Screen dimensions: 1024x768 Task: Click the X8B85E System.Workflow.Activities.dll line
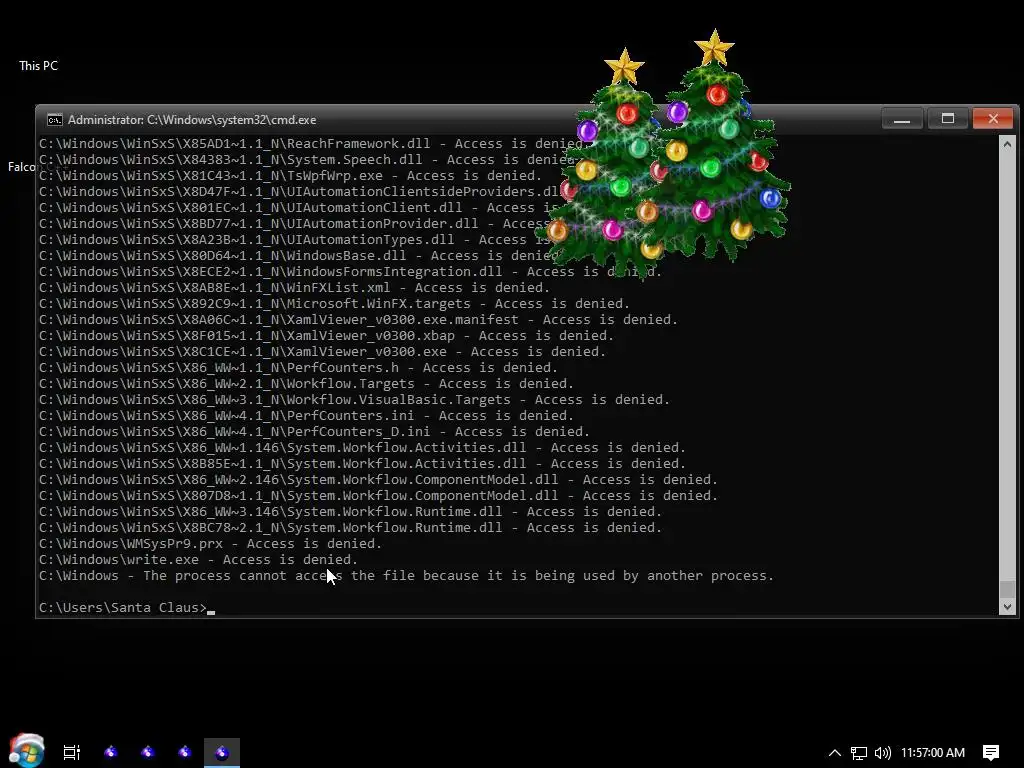(x=362, y=464)
